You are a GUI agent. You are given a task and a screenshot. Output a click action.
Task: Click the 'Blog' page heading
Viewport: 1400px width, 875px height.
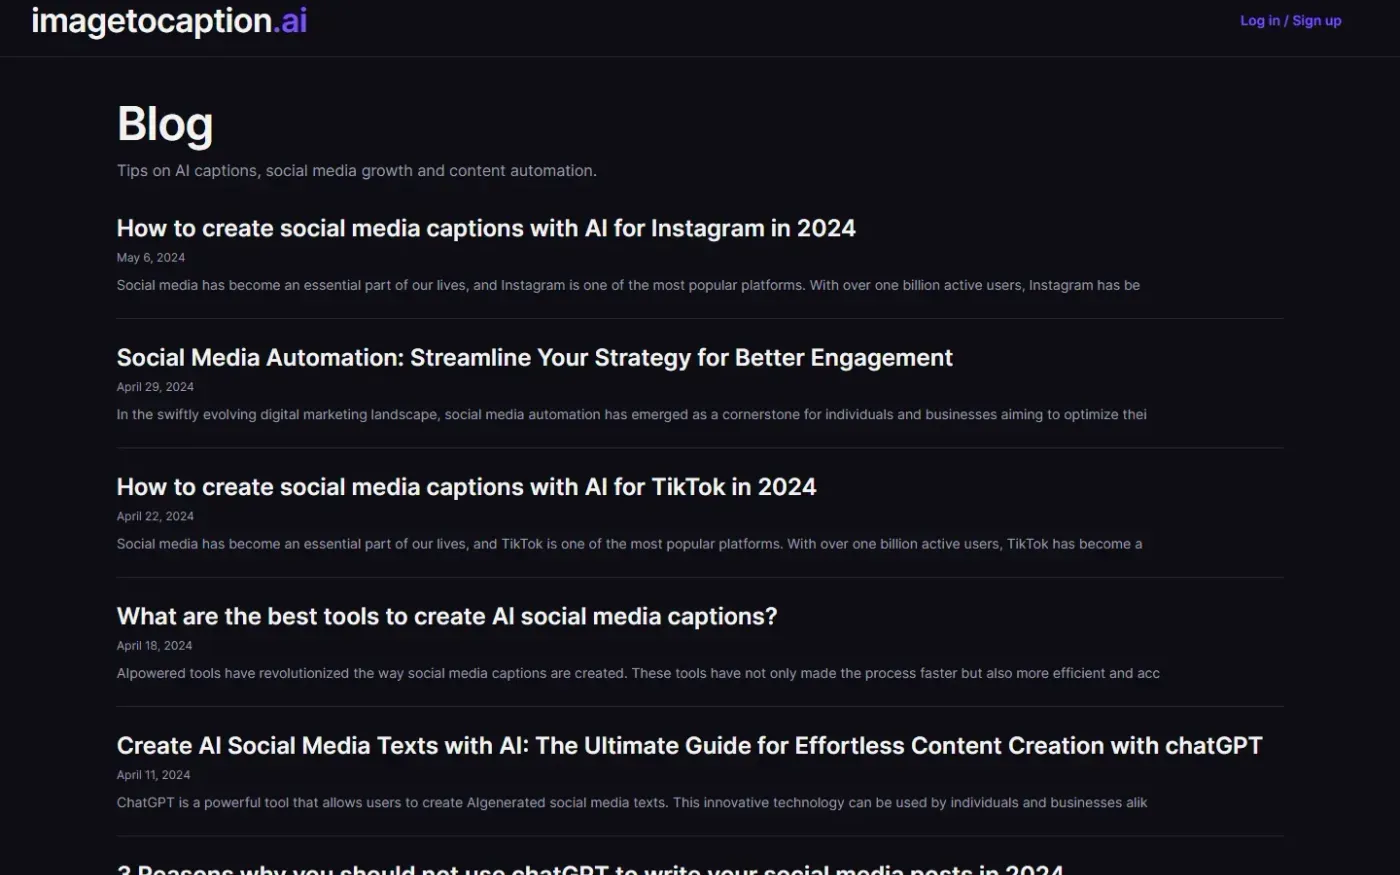165,124
